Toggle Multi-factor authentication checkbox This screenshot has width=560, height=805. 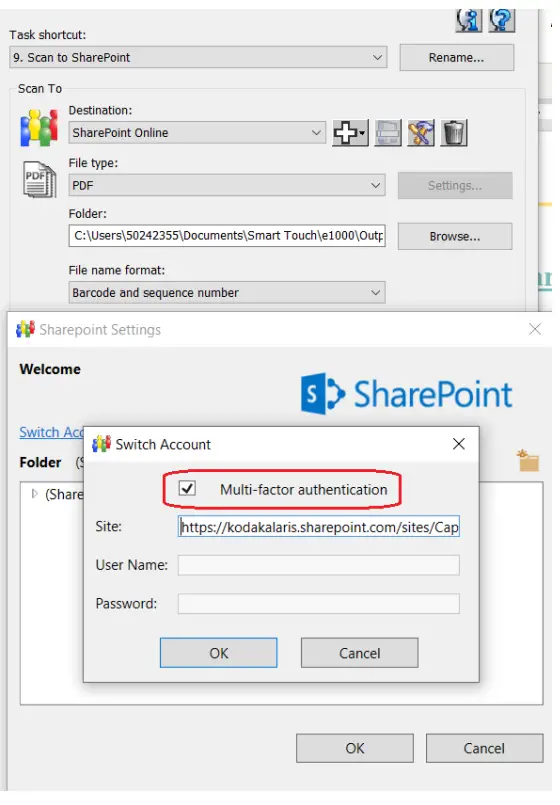pyautogui.click(x=187, y=488)
